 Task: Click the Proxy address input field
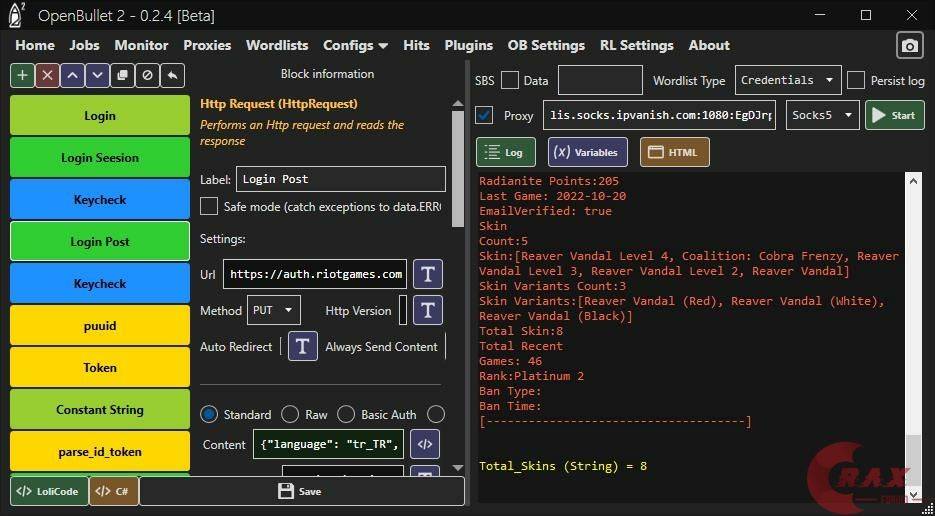click(x=660, y=116)
